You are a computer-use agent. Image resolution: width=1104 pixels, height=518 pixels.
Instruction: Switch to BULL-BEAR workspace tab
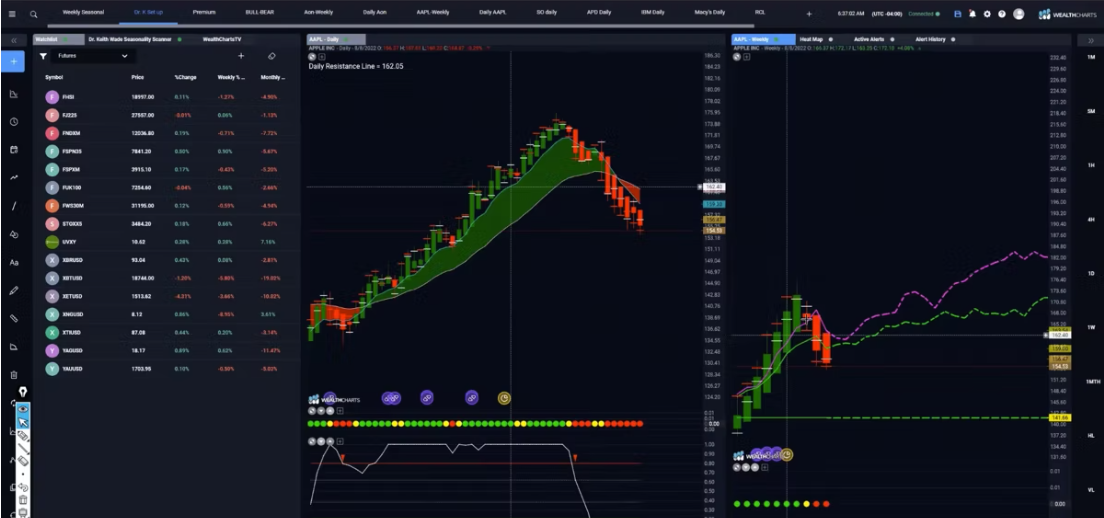260,13
